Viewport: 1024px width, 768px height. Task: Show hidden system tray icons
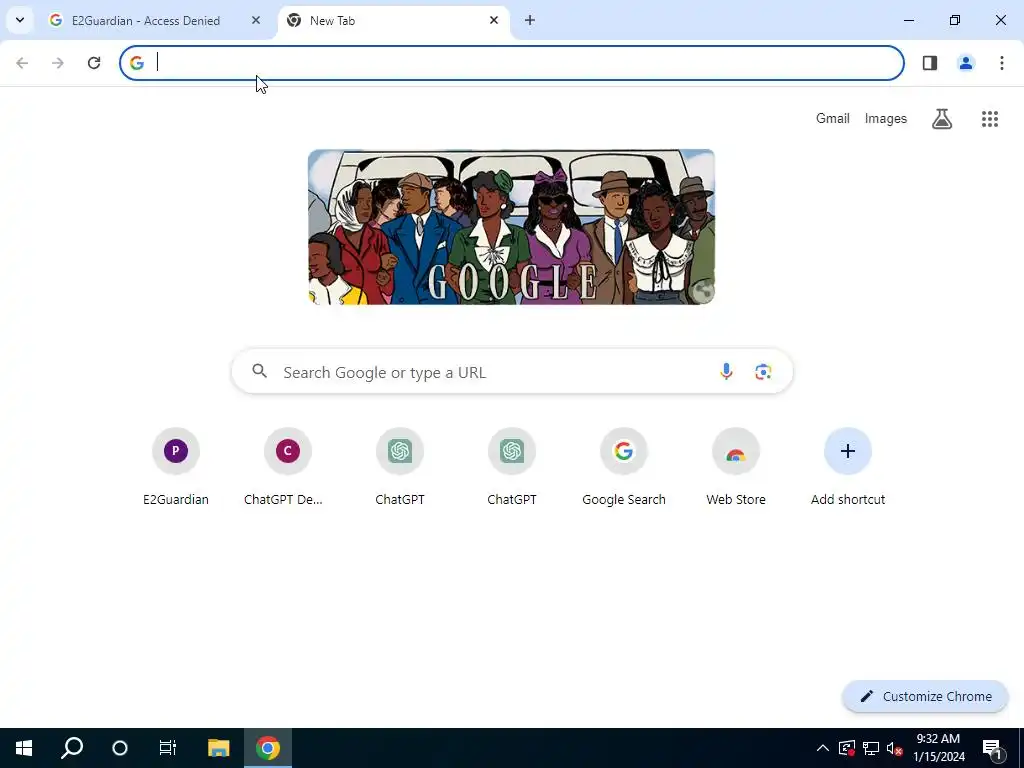click(x=823, y=748)
